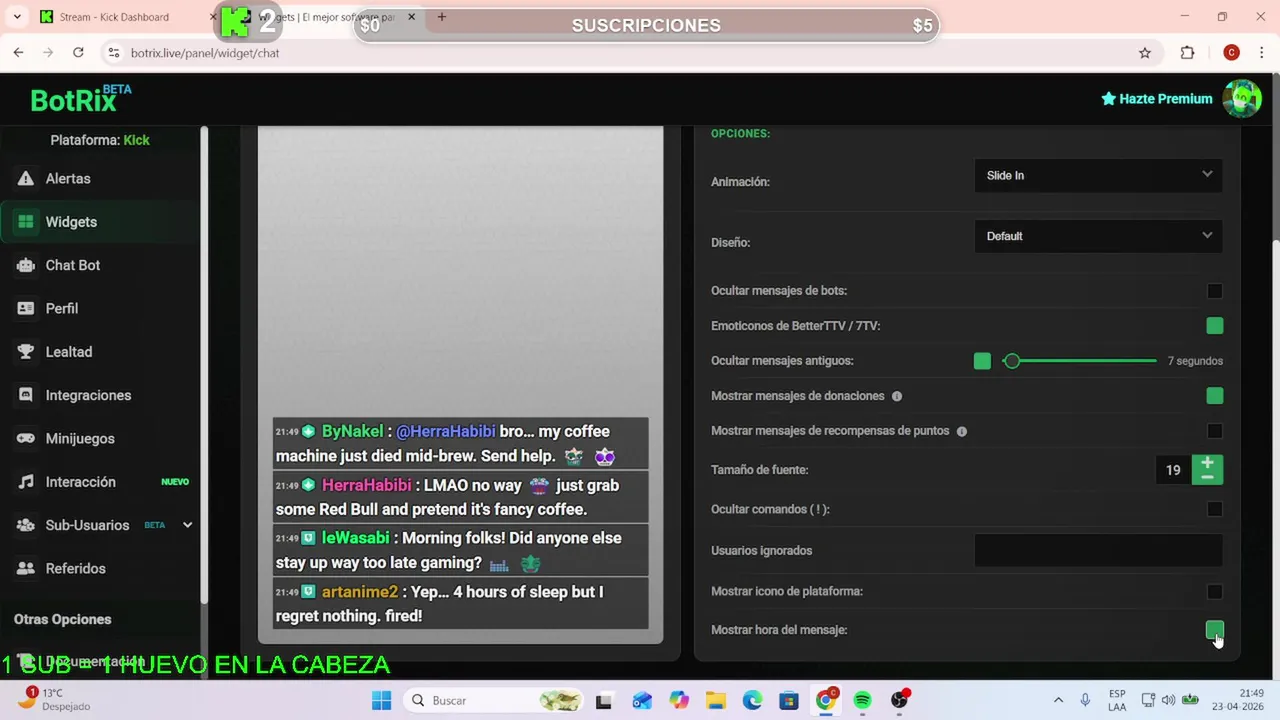Click the ByNakel username in chat preview

point(352,431)
